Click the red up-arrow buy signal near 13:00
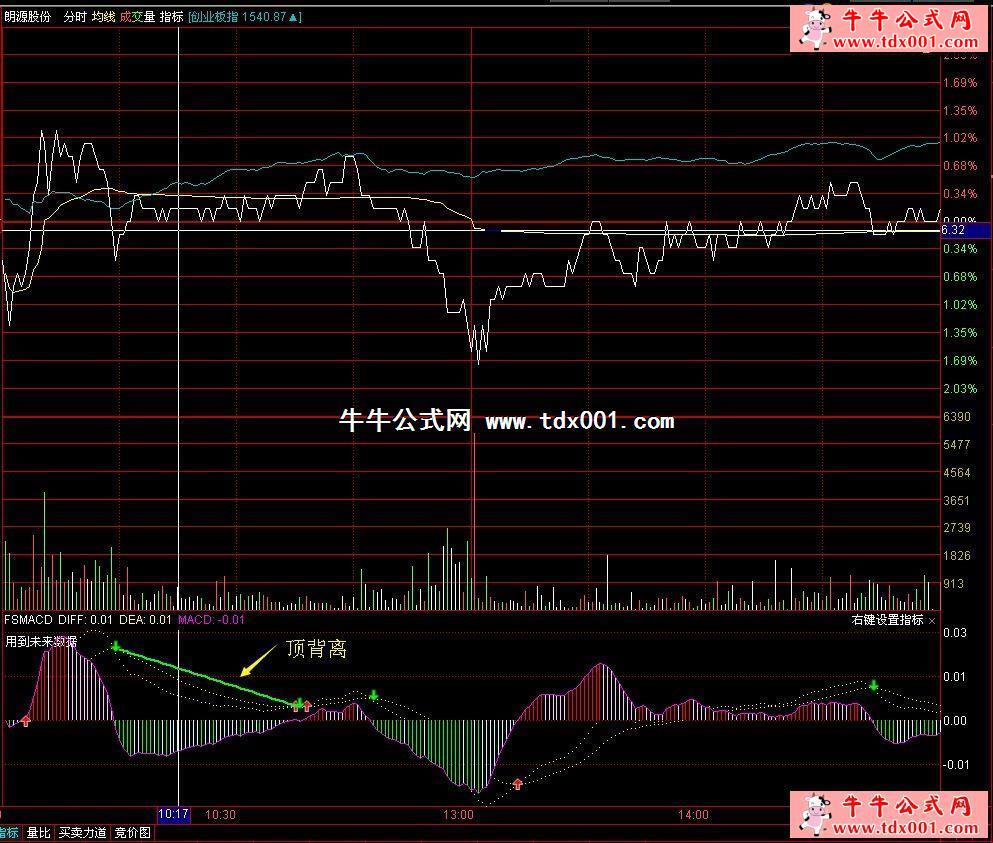Screen dimensions: 993x843 point(517,784)
